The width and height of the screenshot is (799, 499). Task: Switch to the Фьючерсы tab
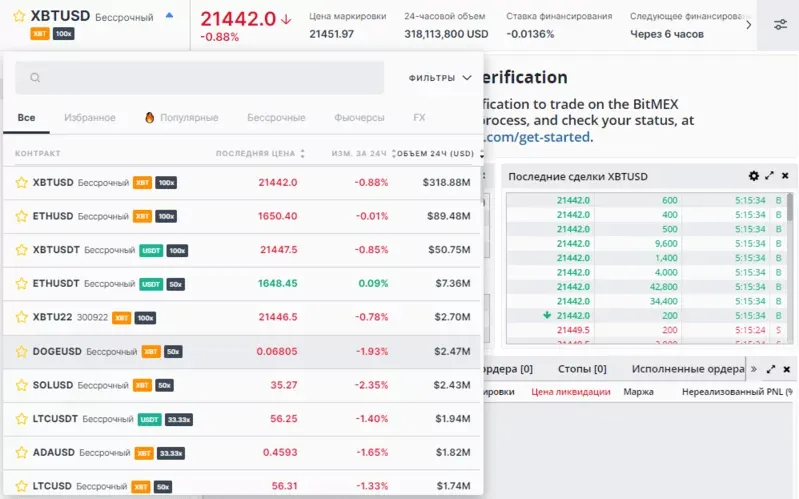point(359,118)
